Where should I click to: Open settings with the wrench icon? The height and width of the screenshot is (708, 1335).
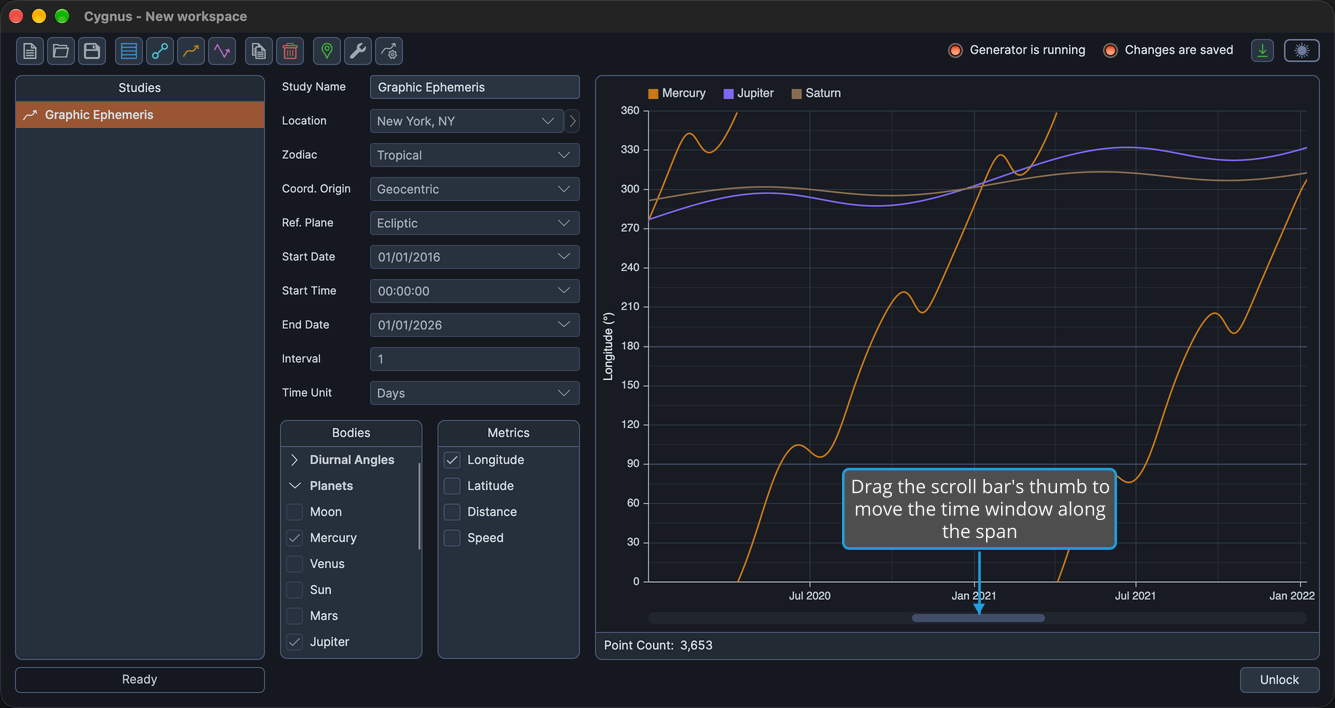click(358, 51)
